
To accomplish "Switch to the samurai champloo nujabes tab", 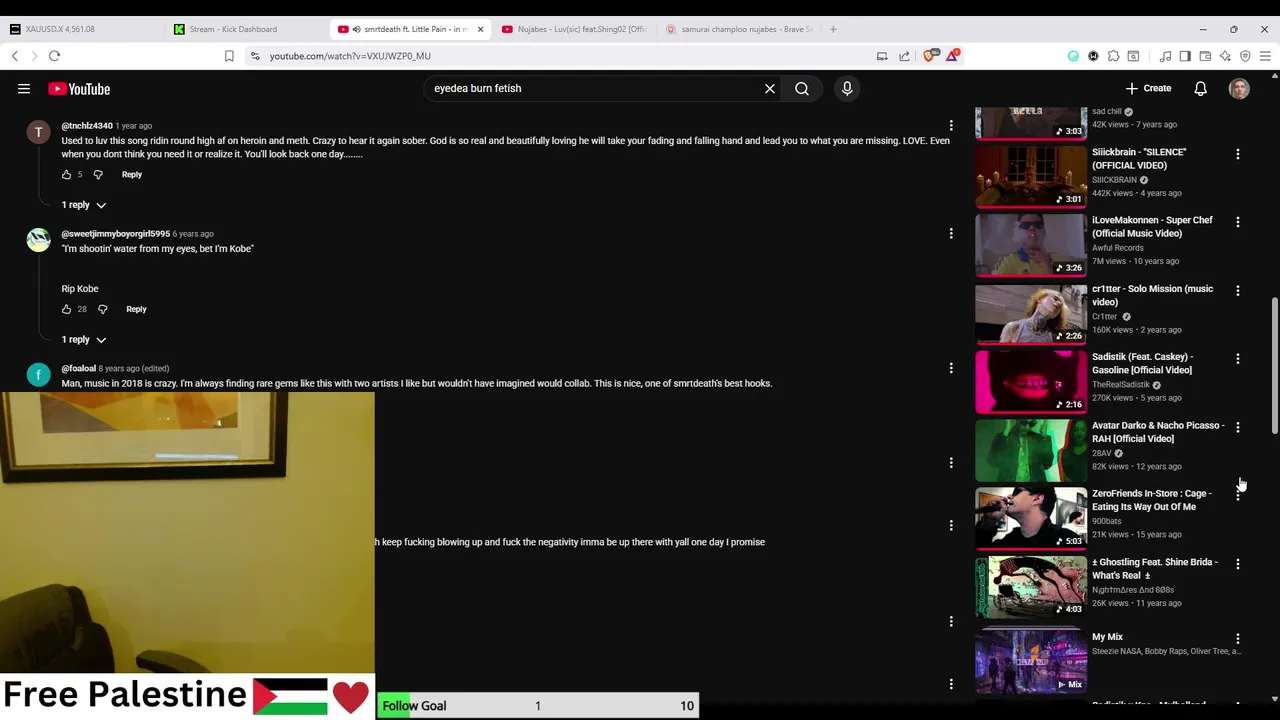I will pos(737,29).
